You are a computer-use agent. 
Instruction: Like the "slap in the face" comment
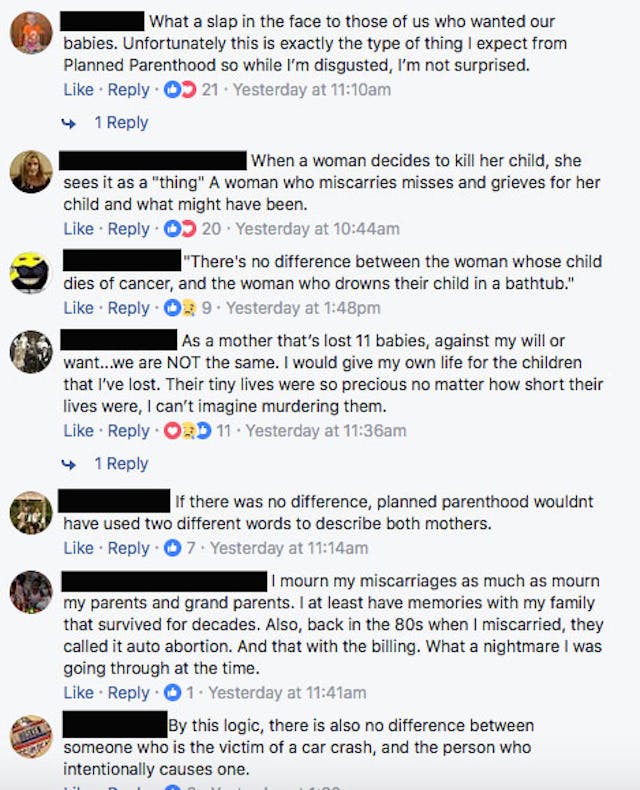[78, 90]
